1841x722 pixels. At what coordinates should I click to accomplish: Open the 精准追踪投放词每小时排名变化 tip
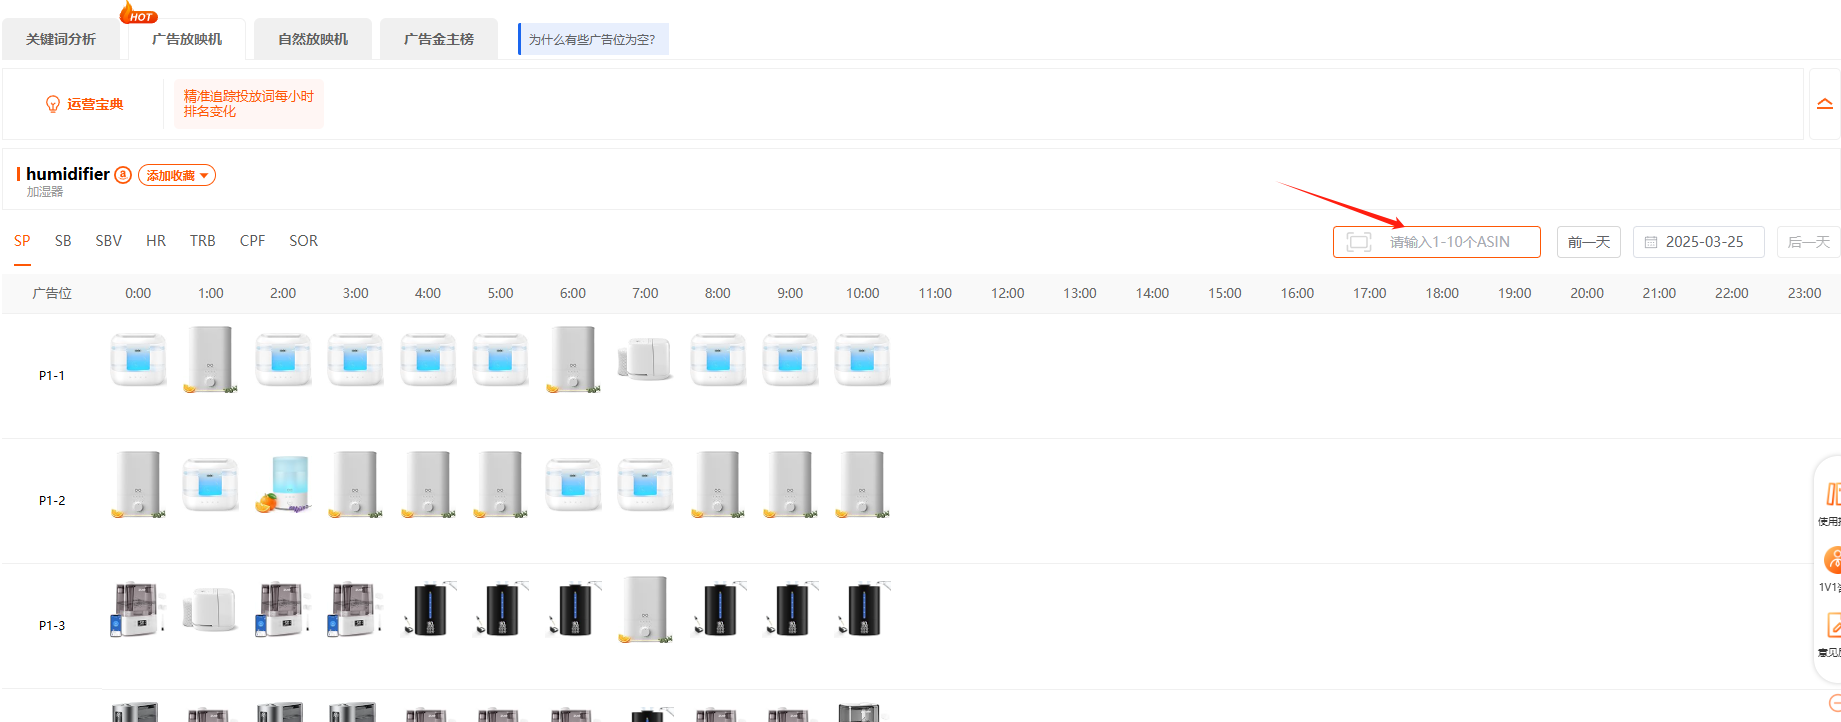248,104
